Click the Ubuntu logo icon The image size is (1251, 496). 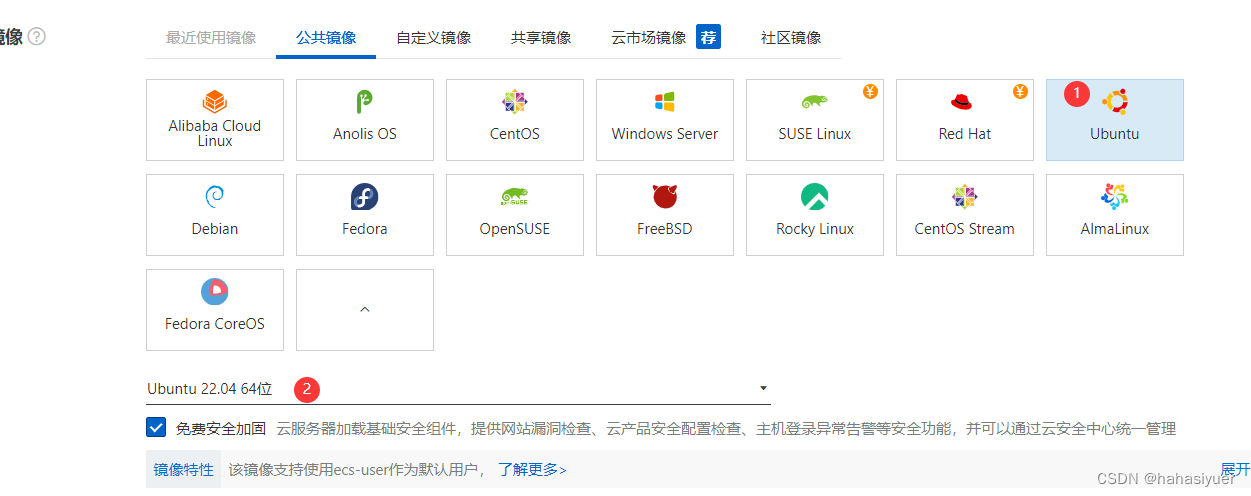1115,101
